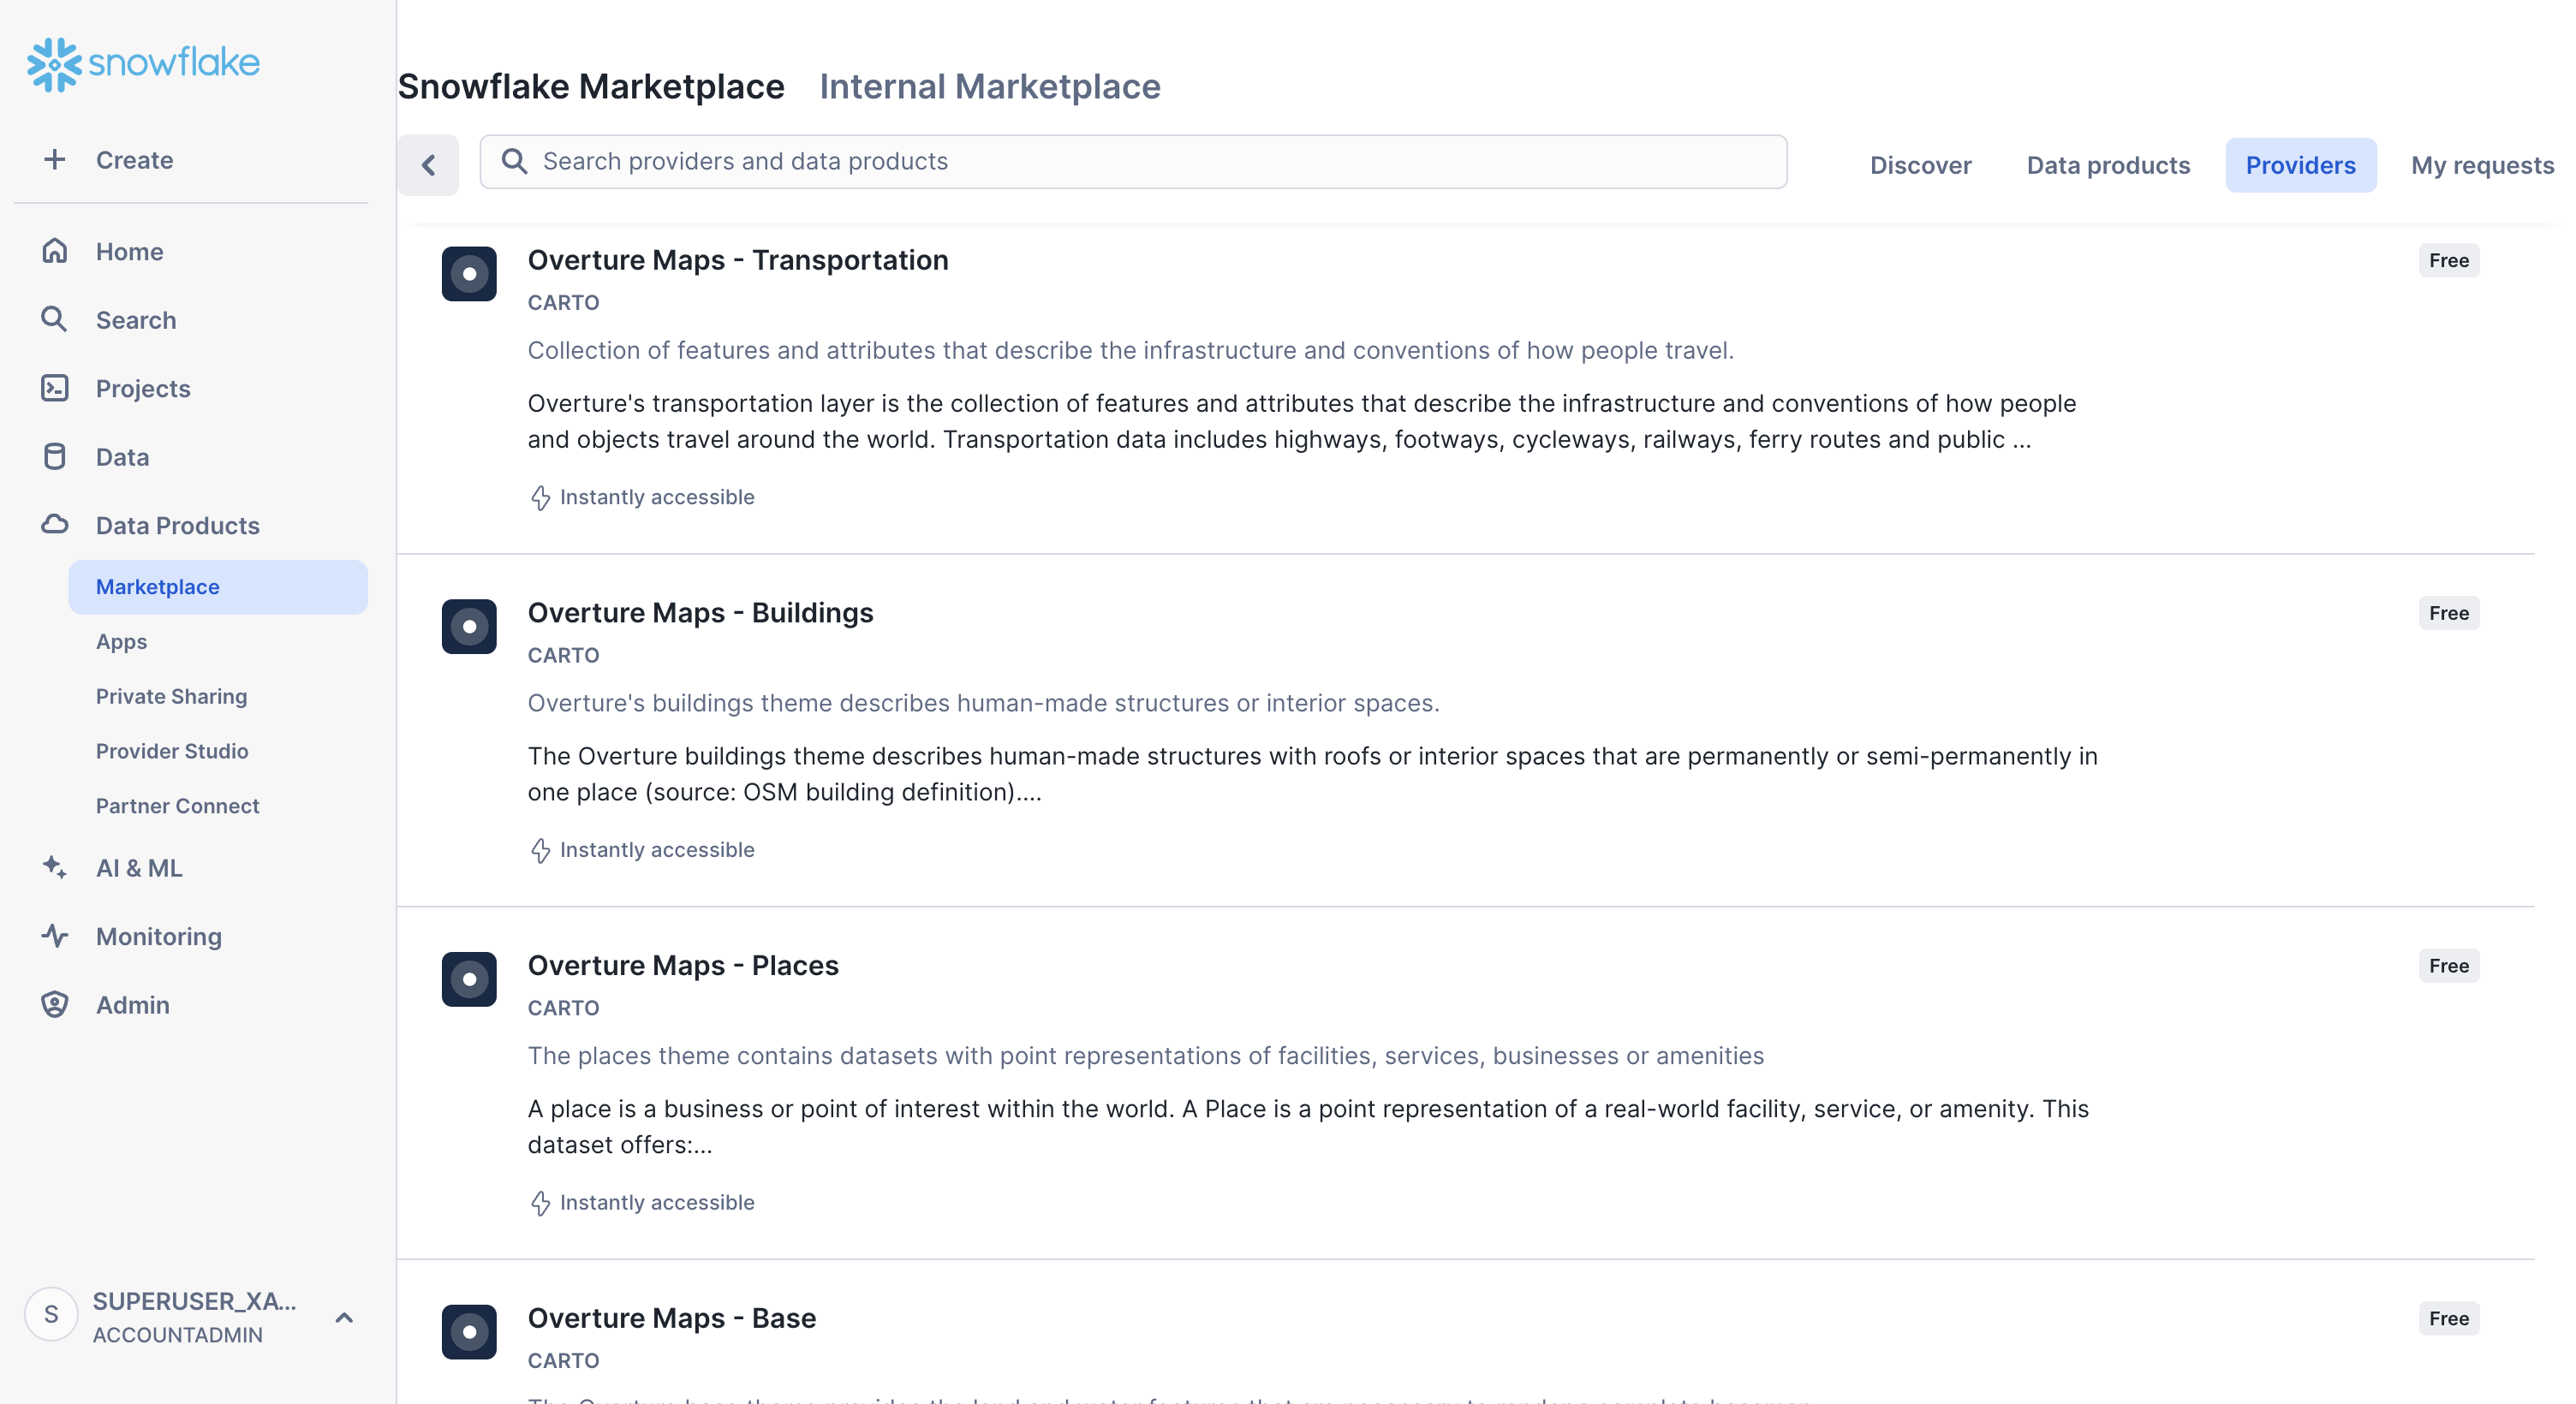The image size is (2576, 1404).
Task: Open Overture Maps - Base listing title
Action: click(672, 1318)
